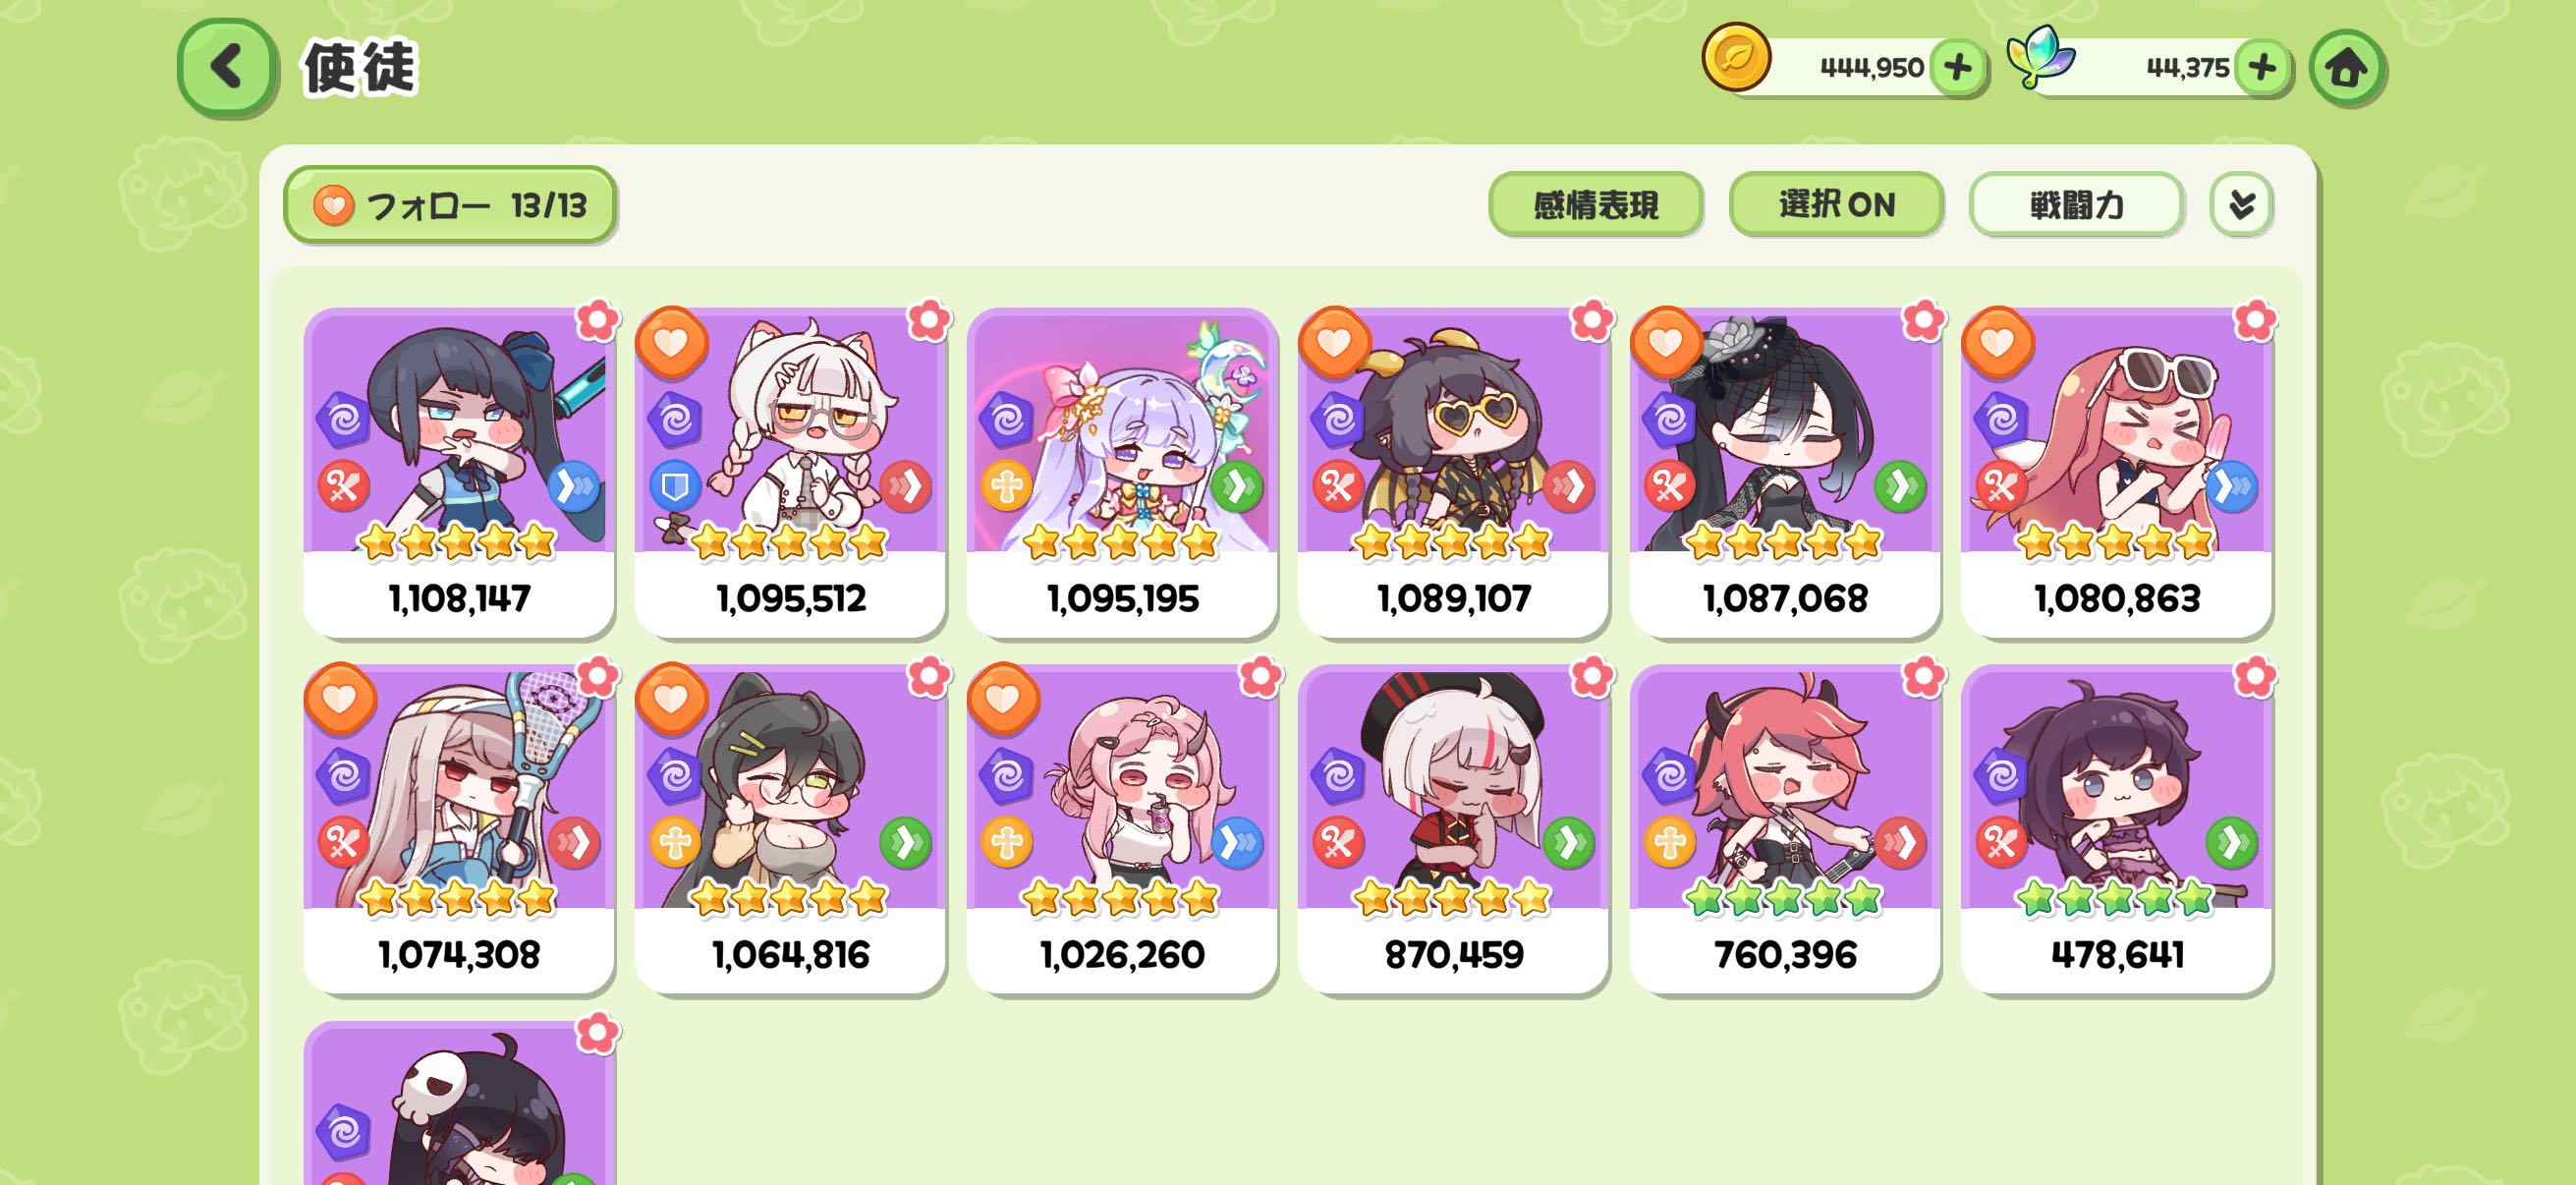Open the home screen icon
The width and height of the screenshot is (2576, 1185).
pos(2346,68)
